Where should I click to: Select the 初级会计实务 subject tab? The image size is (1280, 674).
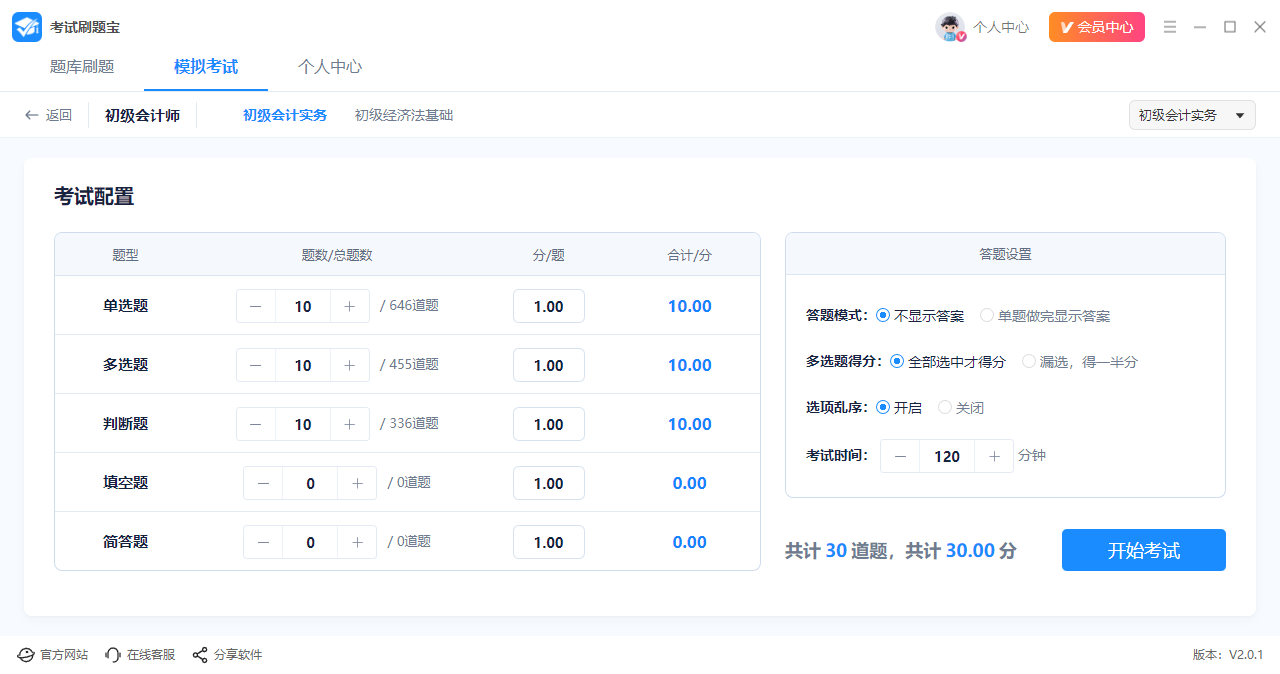[x=285, y=115]
